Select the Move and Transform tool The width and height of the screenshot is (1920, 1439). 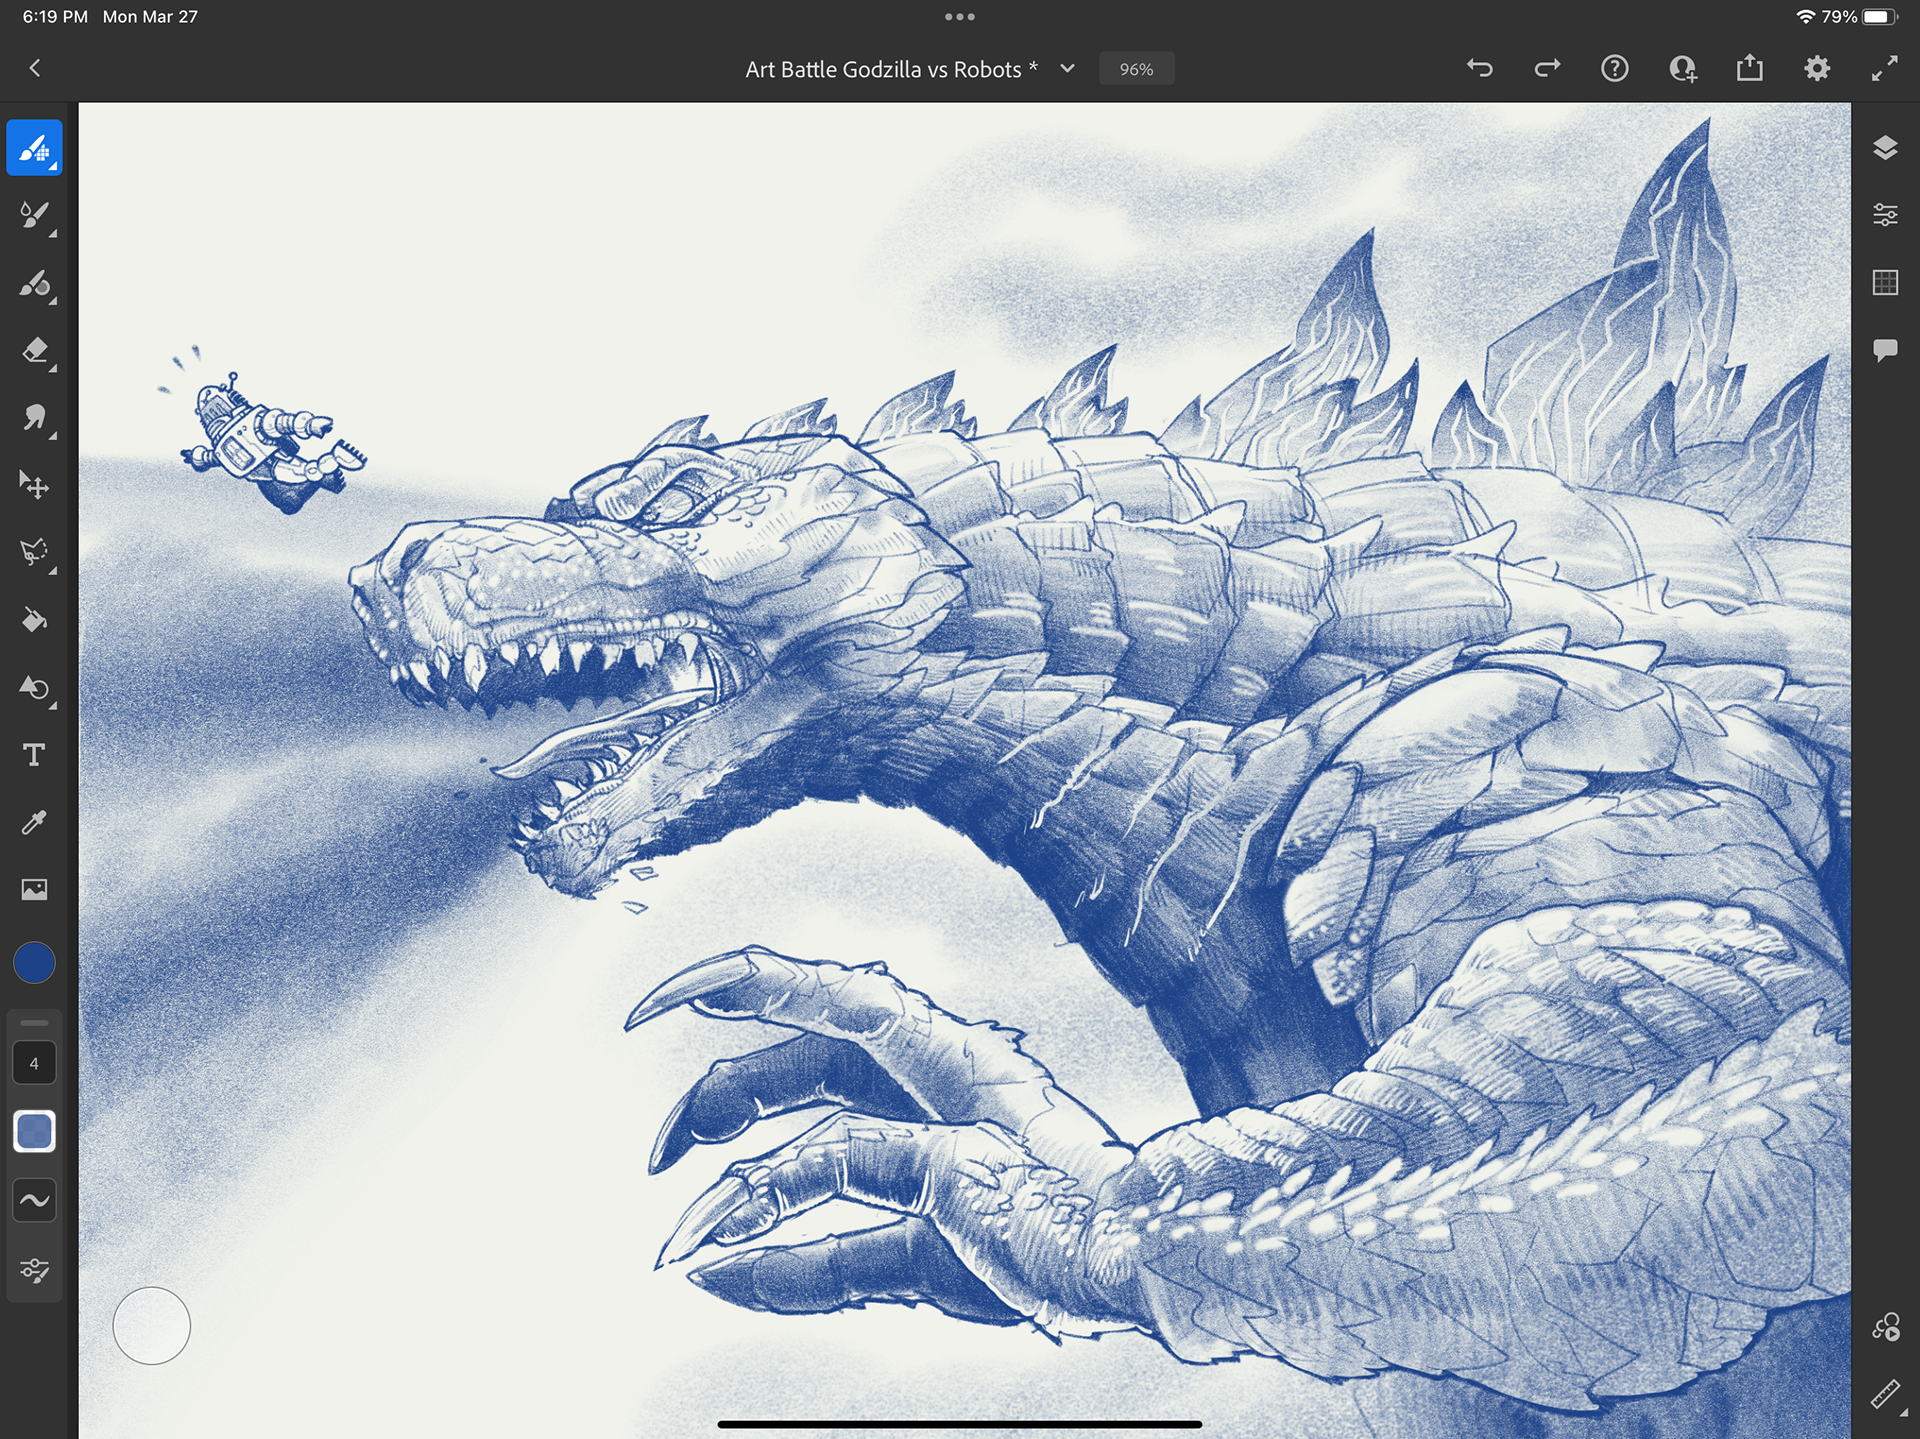[34, 485]
